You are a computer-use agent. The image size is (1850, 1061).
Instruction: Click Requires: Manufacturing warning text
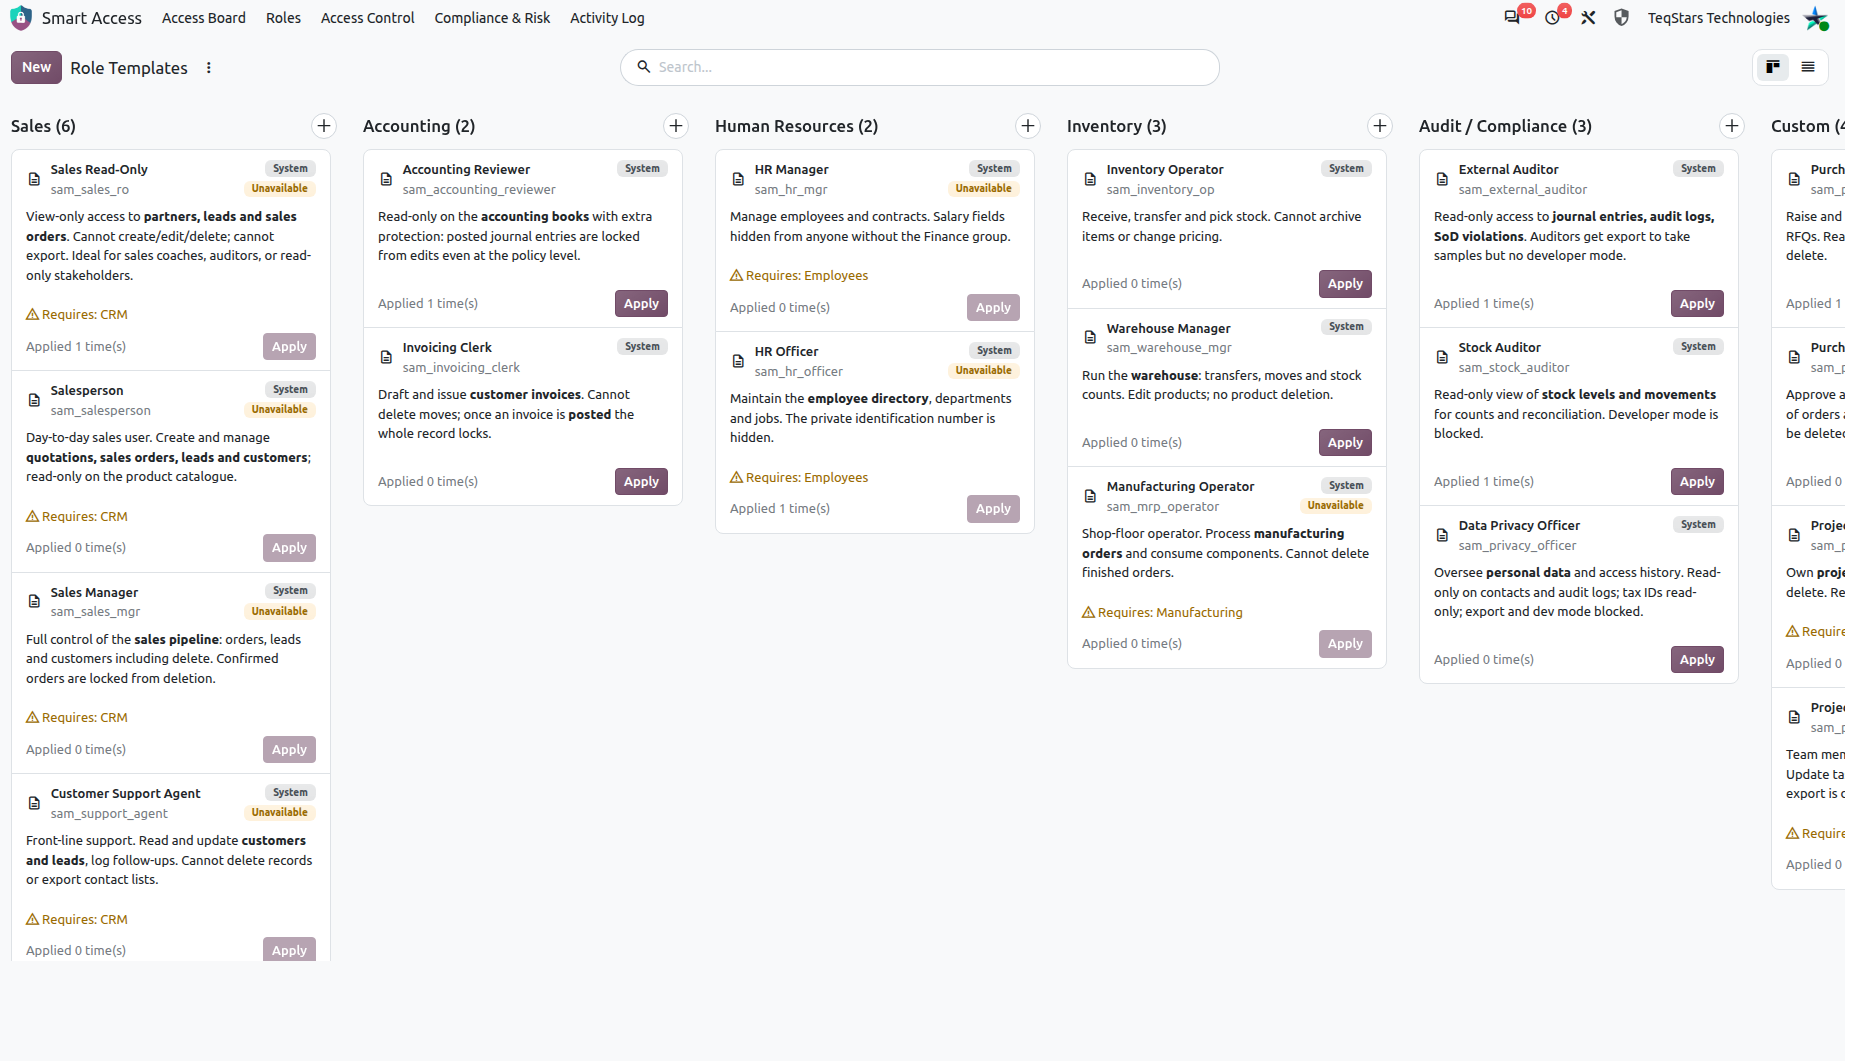click(1162, 613)
